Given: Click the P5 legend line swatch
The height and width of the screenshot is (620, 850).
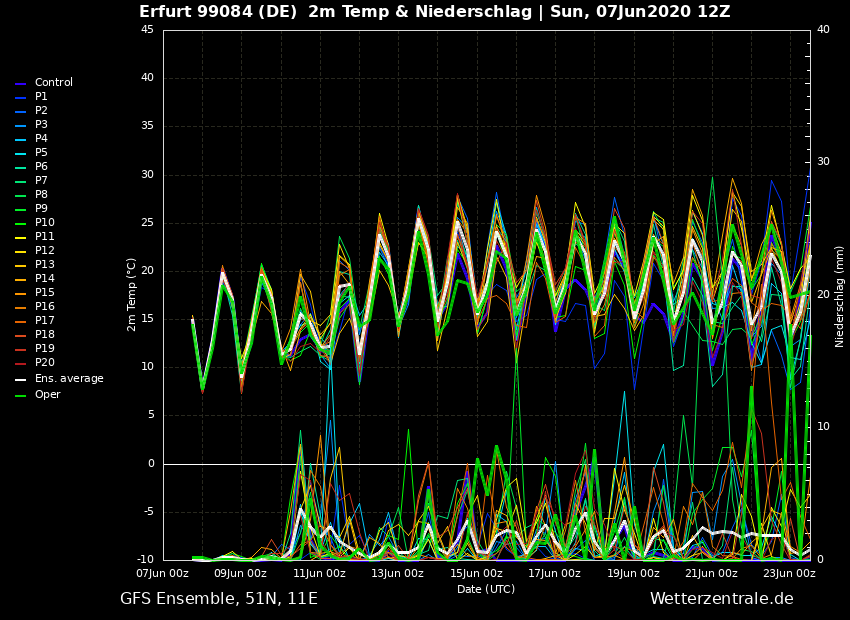Looking at the screenshot, I should point(20,153).
